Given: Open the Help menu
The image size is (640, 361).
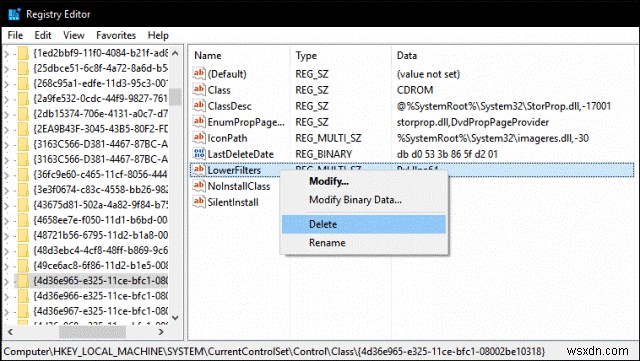Looking at the screenshot, I should point(158,36).
